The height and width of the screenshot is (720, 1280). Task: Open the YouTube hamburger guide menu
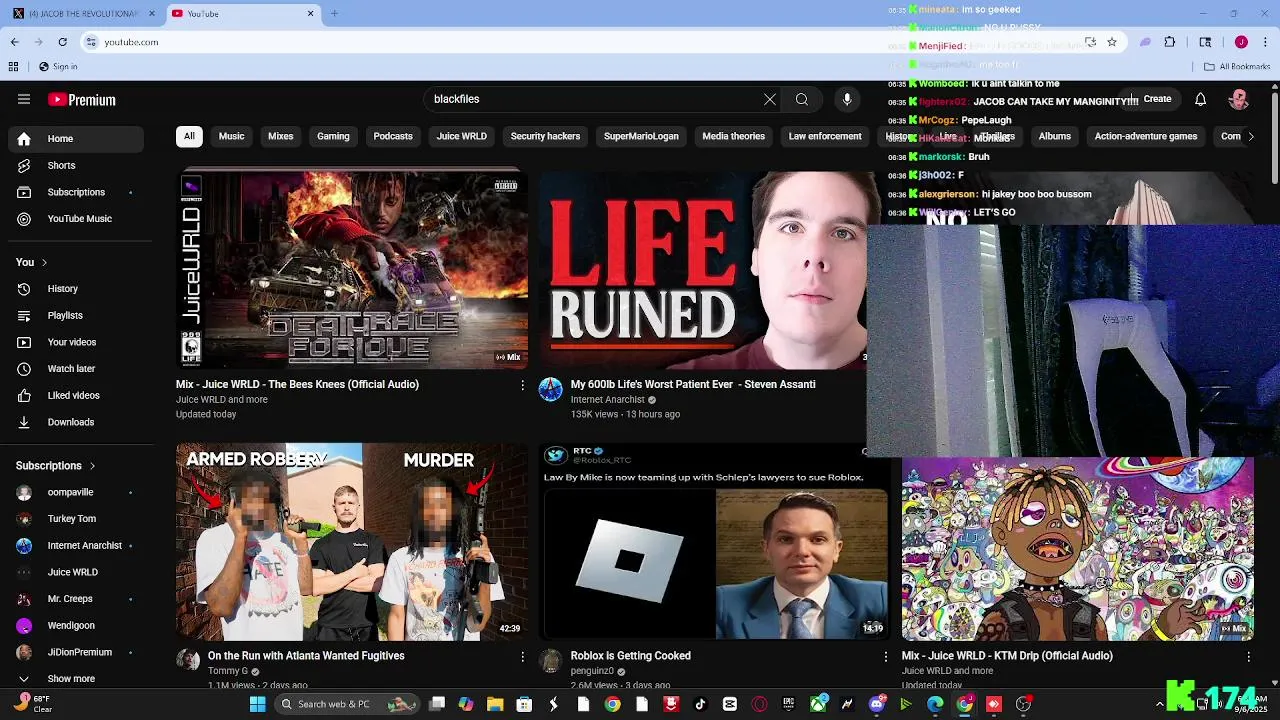(x=24, y=99)
